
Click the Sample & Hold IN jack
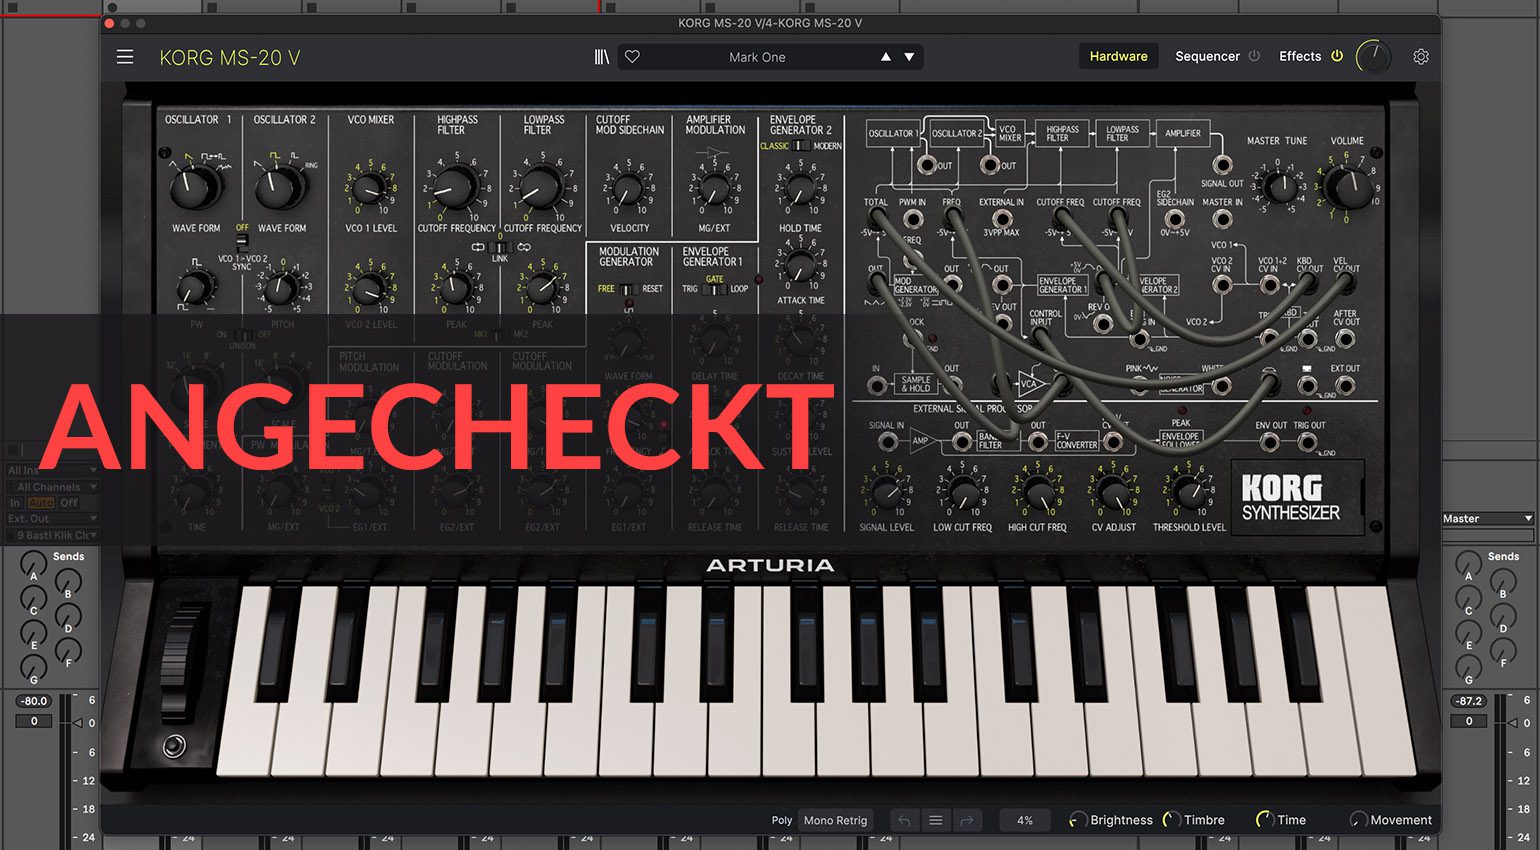pos(877,385)
